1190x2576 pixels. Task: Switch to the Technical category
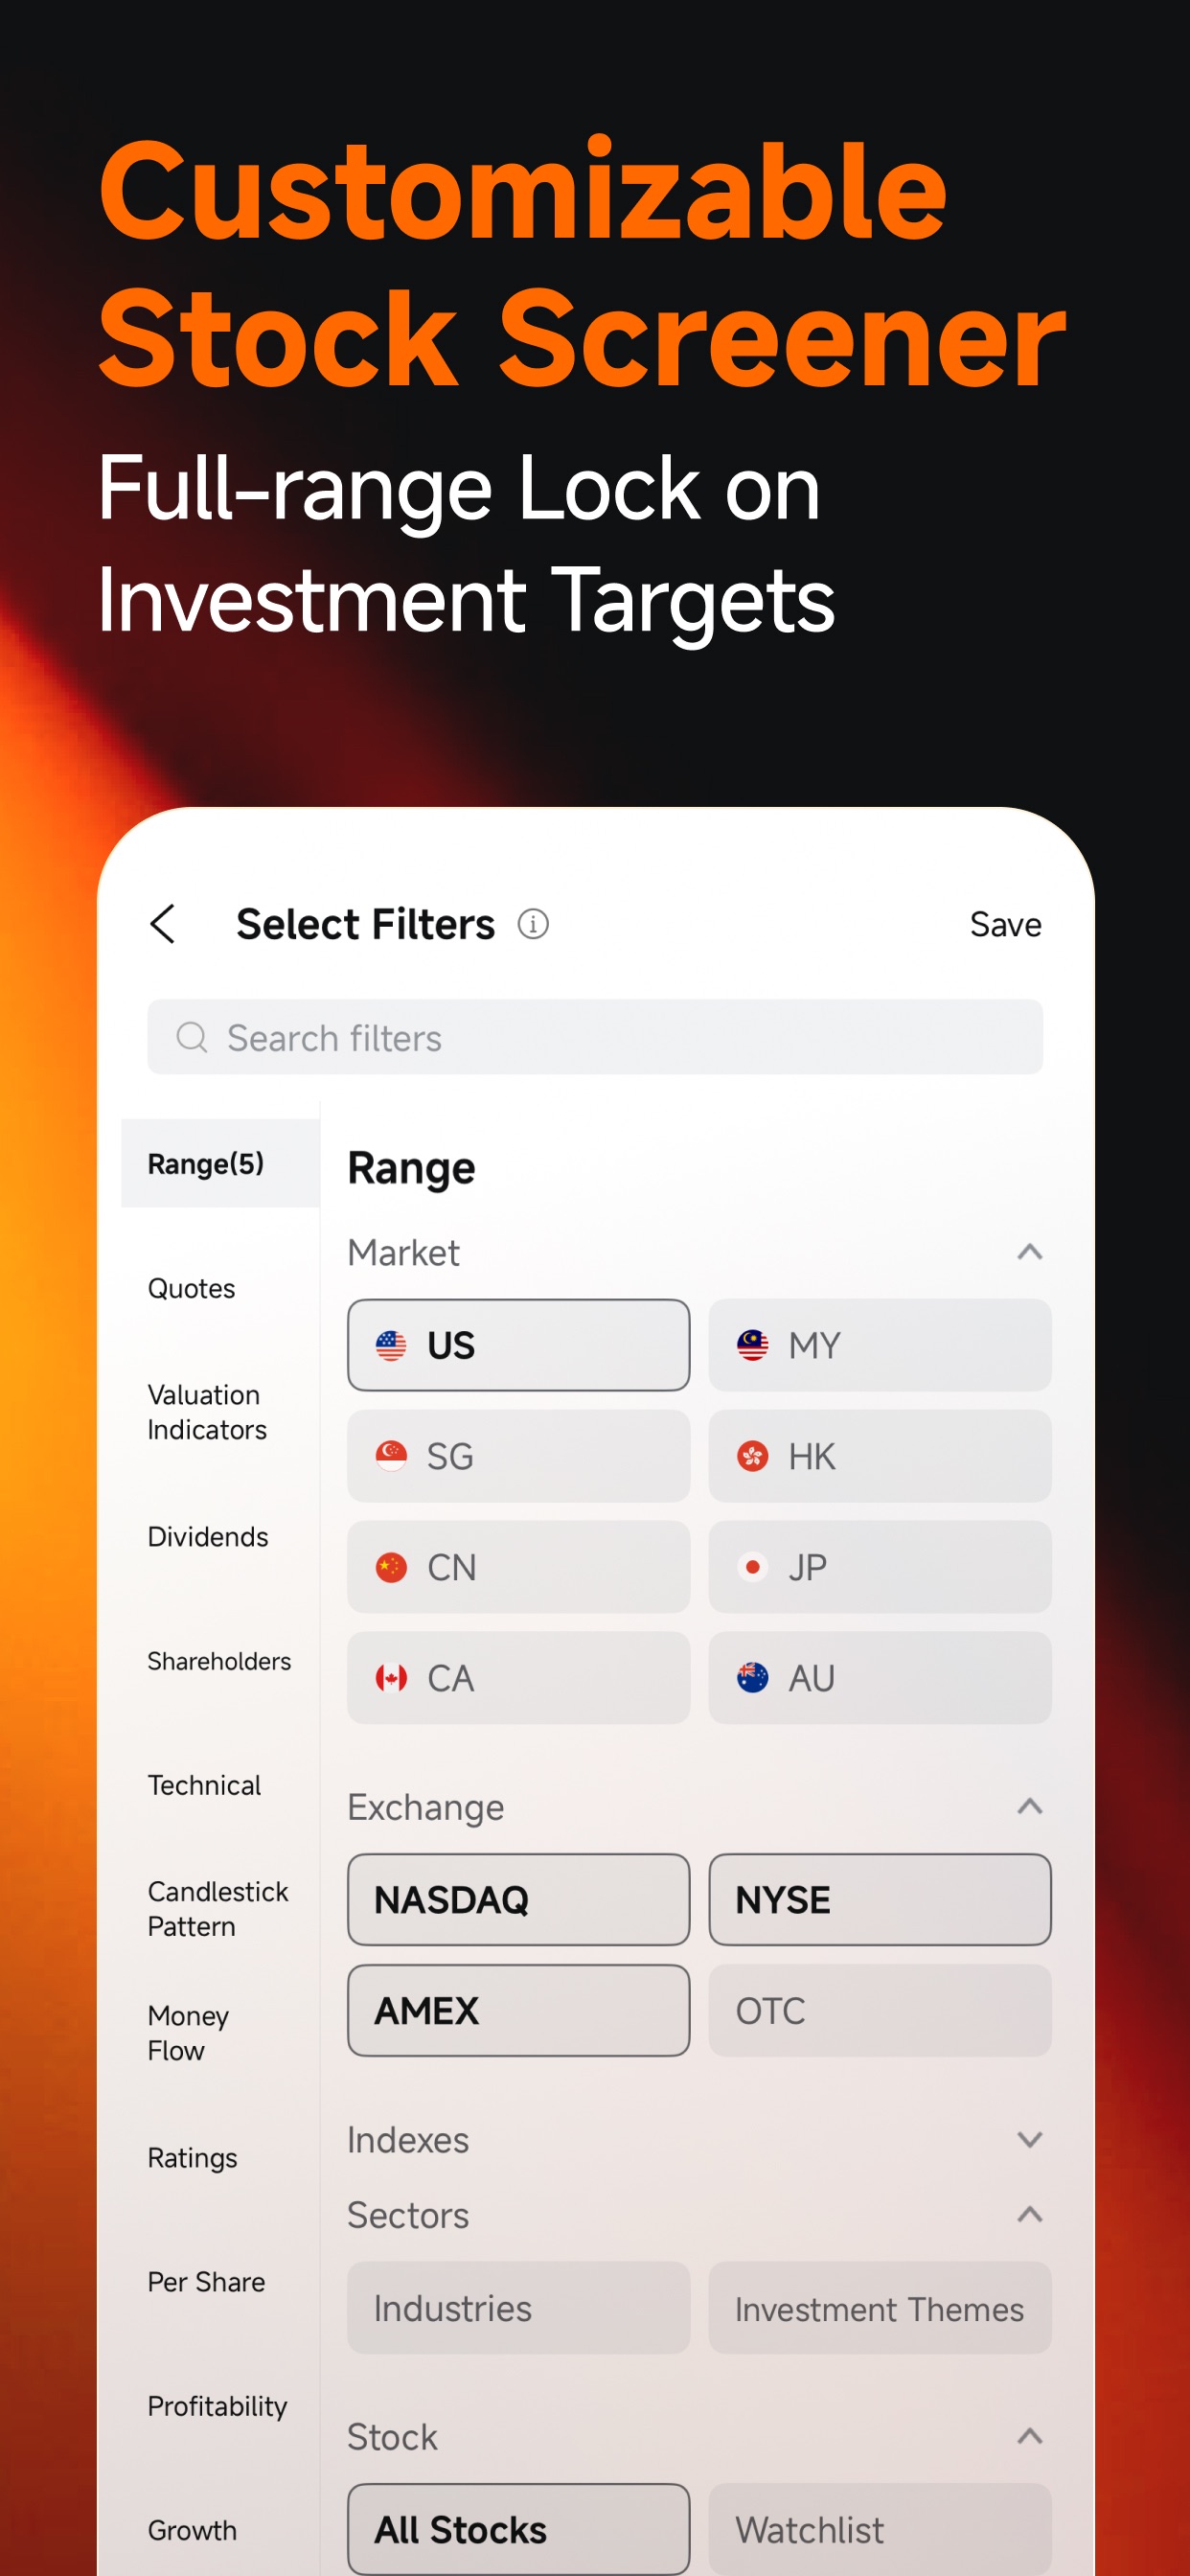[x=204, y=1785]
